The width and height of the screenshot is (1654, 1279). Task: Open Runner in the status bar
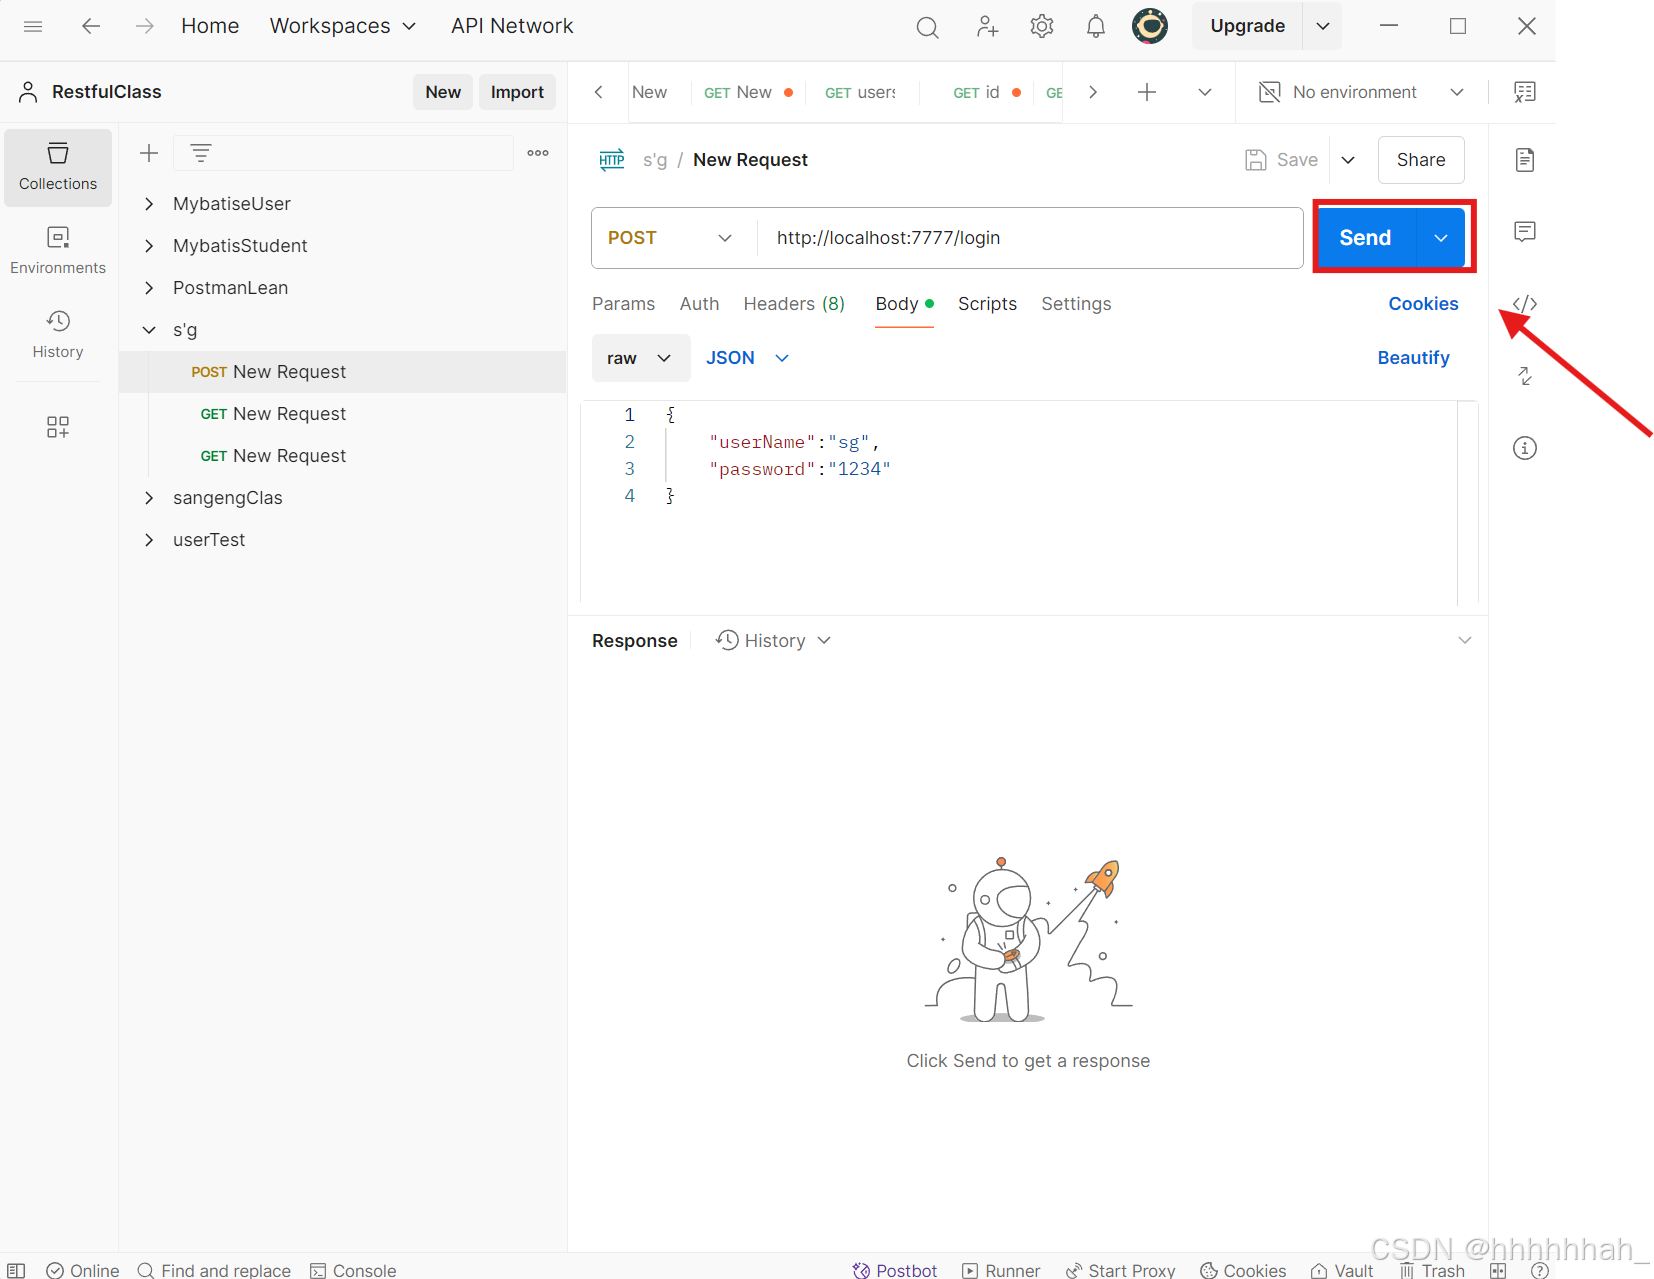(1001, 1270)
